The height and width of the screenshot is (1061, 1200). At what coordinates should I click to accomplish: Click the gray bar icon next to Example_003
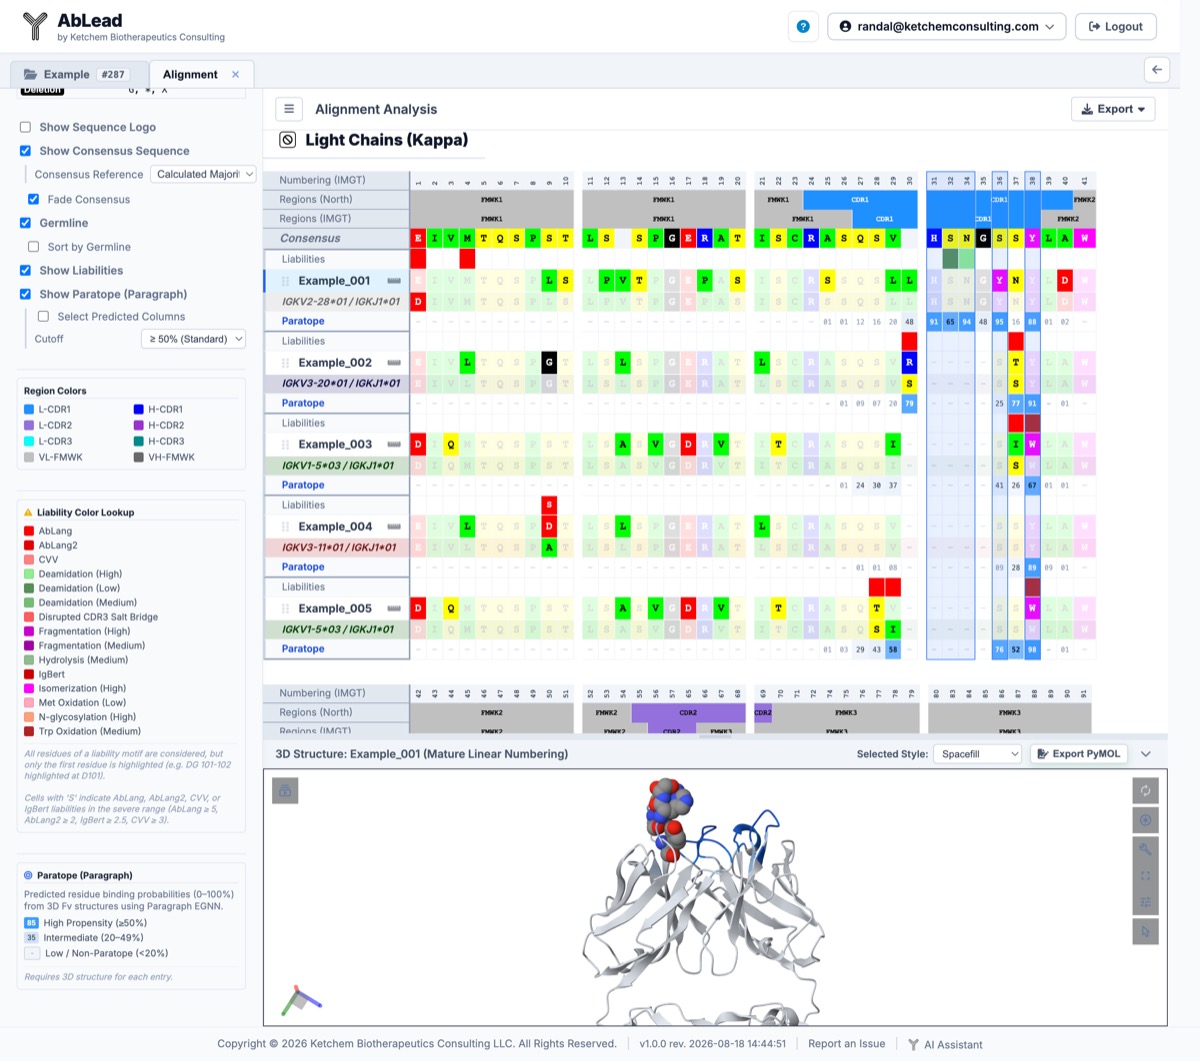(394, 445)
